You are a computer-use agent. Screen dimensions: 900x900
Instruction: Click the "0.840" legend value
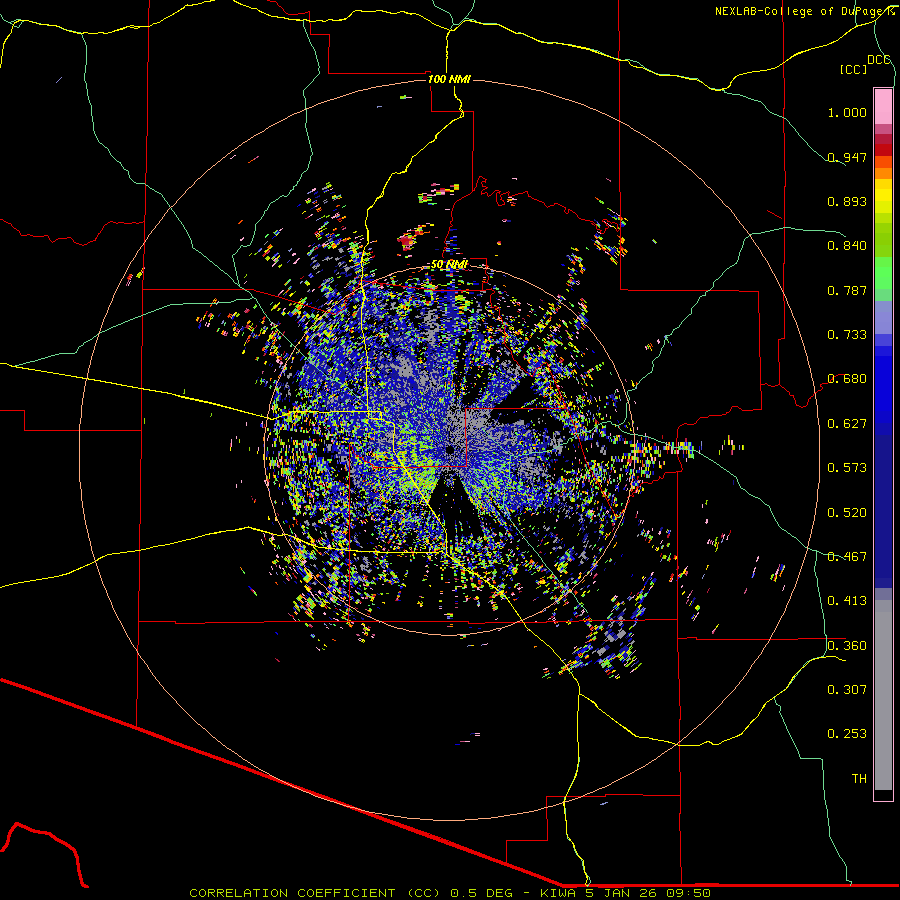847,246
